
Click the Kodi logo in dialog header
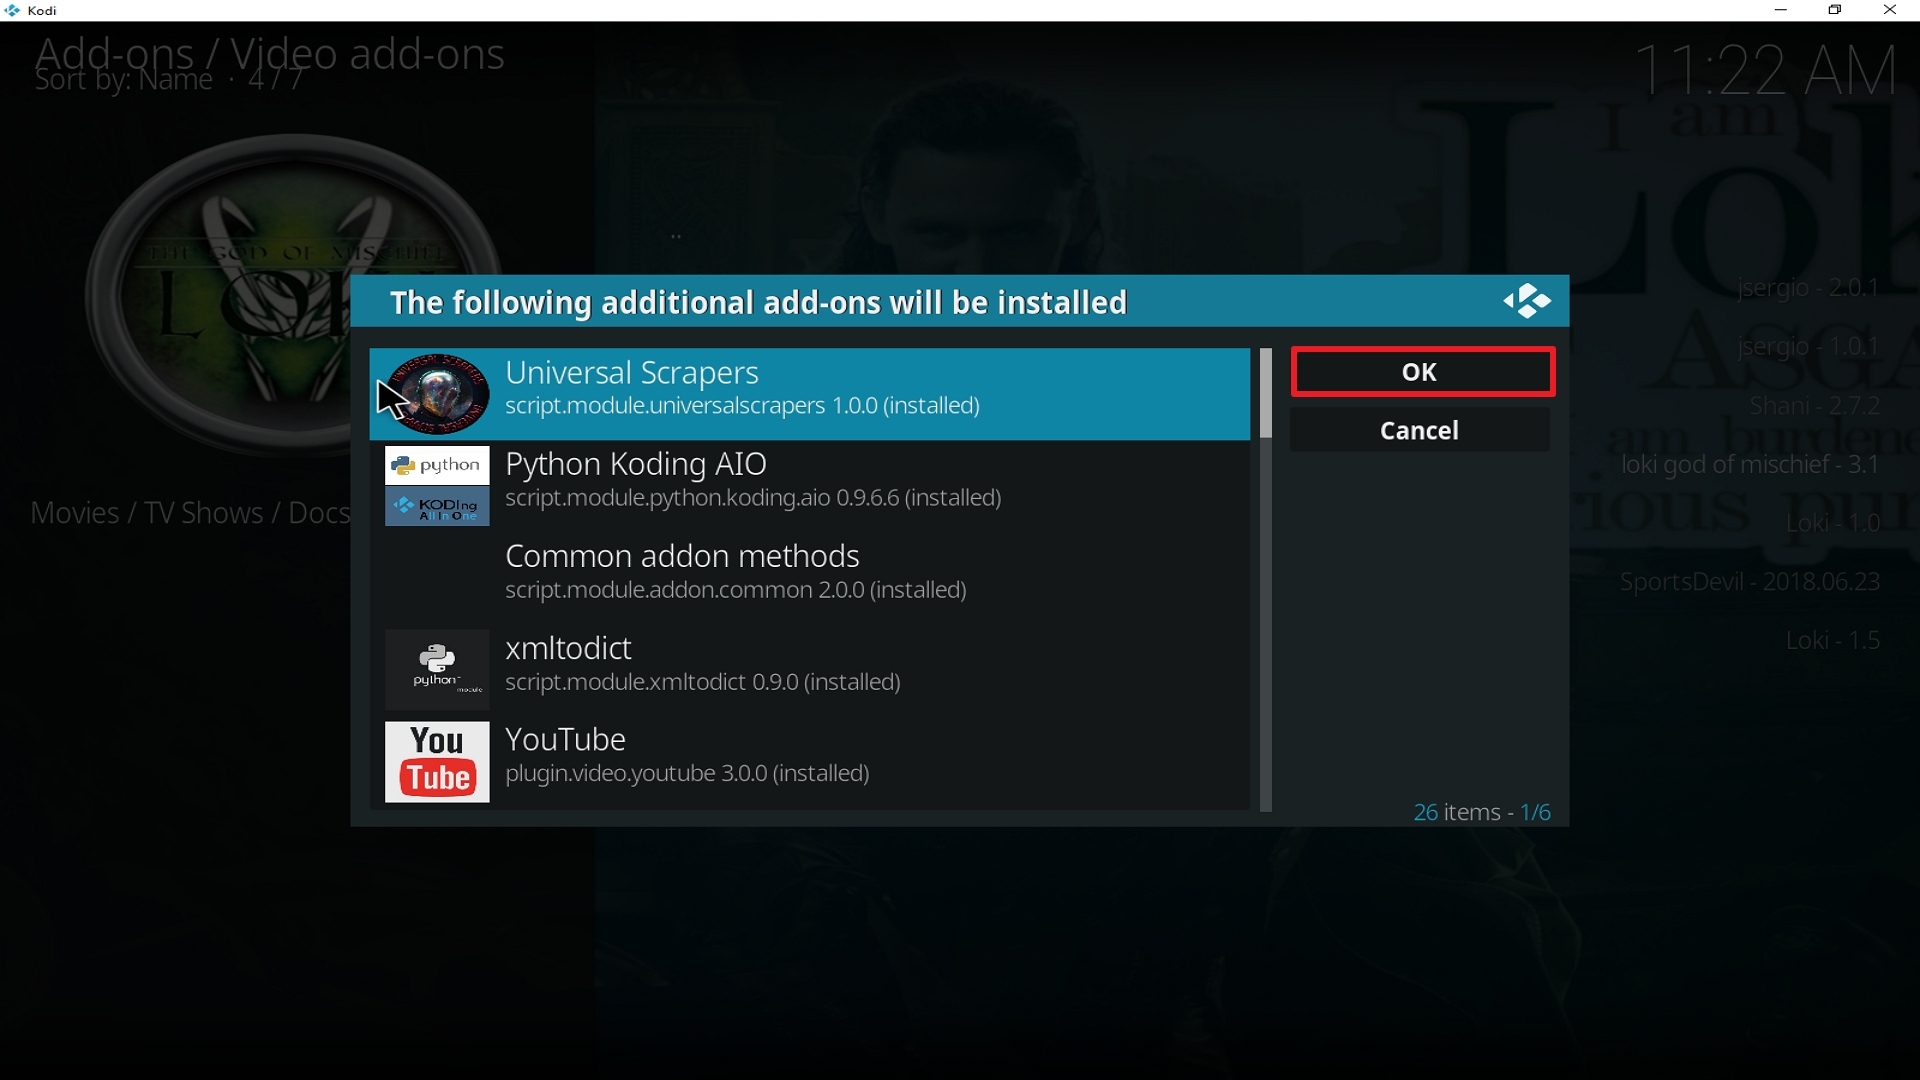(x=1527, y=301)
